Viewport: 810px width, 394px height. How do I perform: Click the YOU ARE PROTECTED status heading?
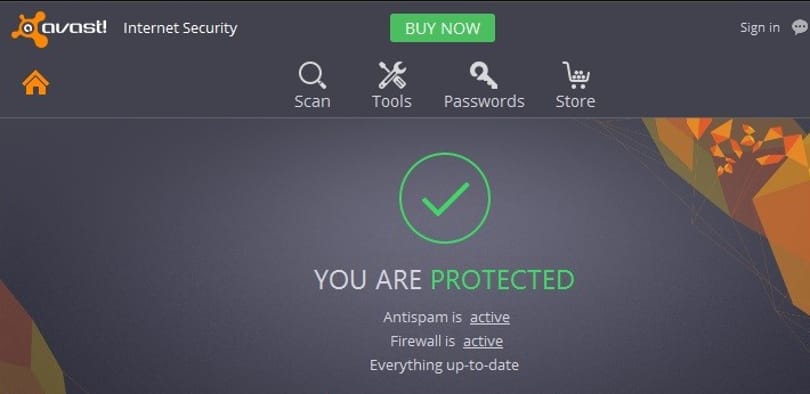click(444, 279)
